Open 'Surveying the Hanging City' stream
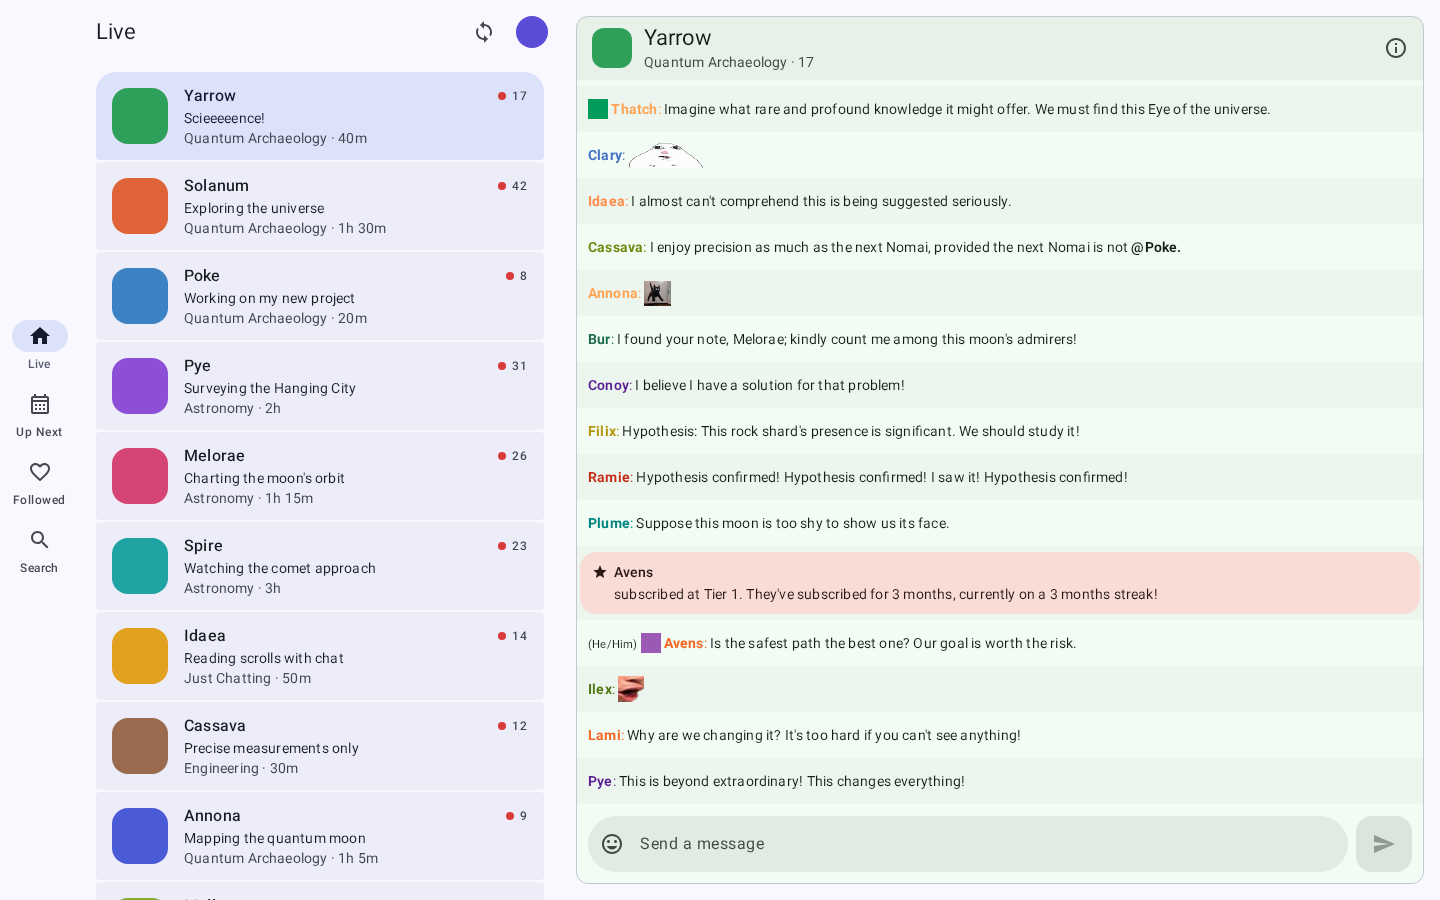The width and height of the screenshot is (1440, 900). [320, 386]
